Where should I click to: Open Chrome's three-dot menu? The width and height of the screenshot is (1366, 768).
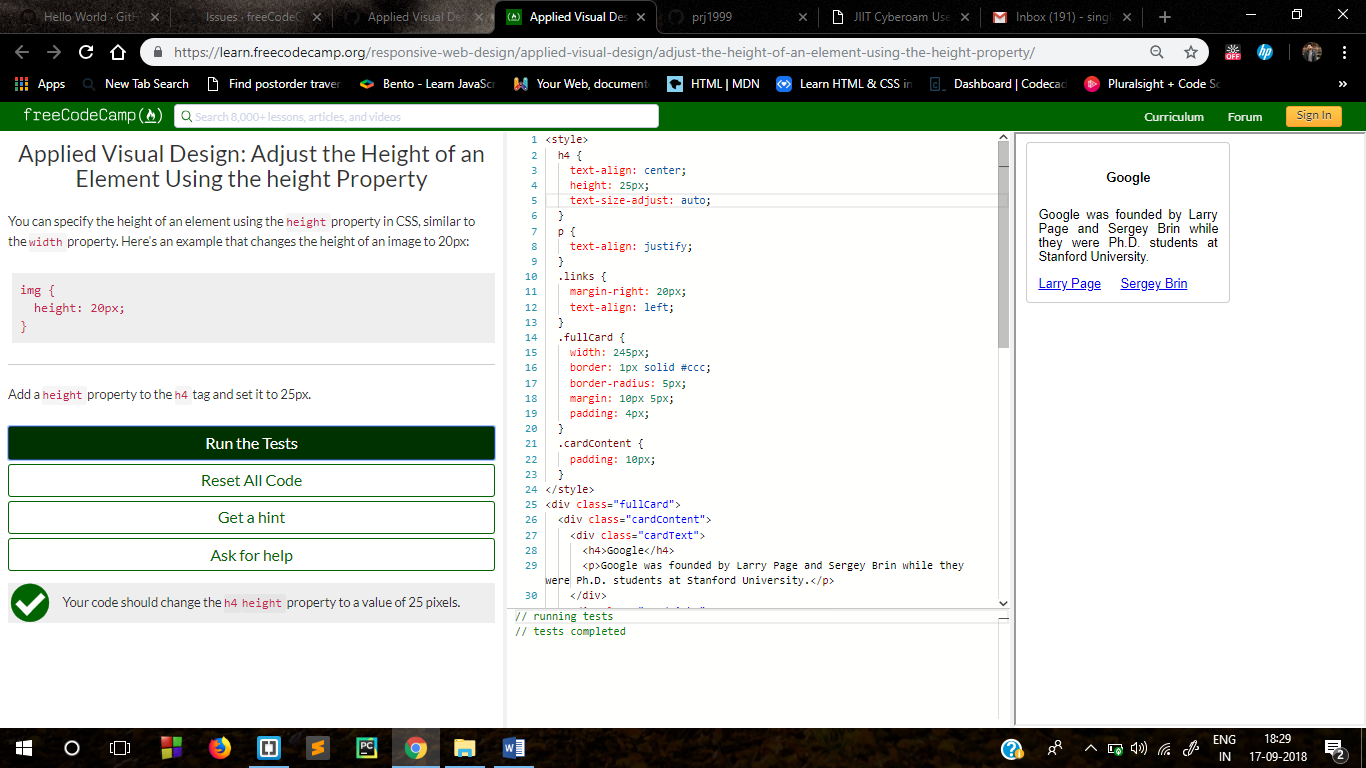pyautogui.click(x=1343, y=51)
